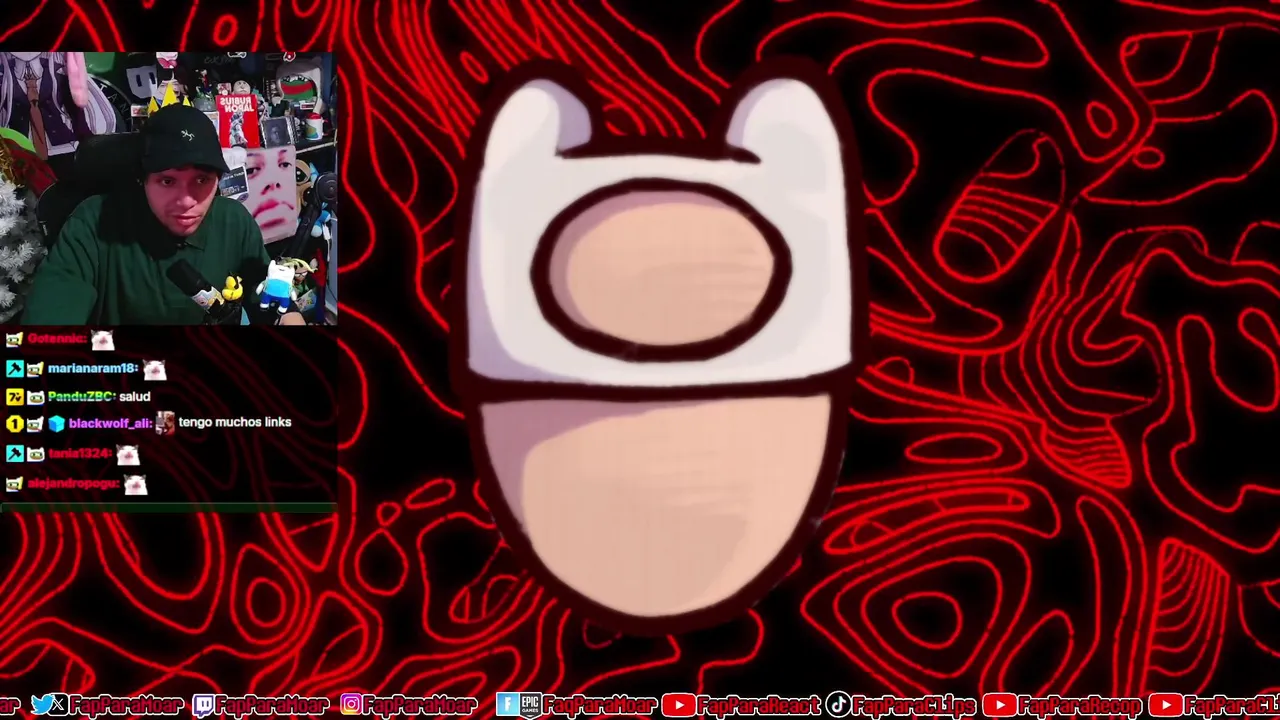Click the cat emote in tania1324's message
This screenshot has height=720, width=1280.
point(127,455)
